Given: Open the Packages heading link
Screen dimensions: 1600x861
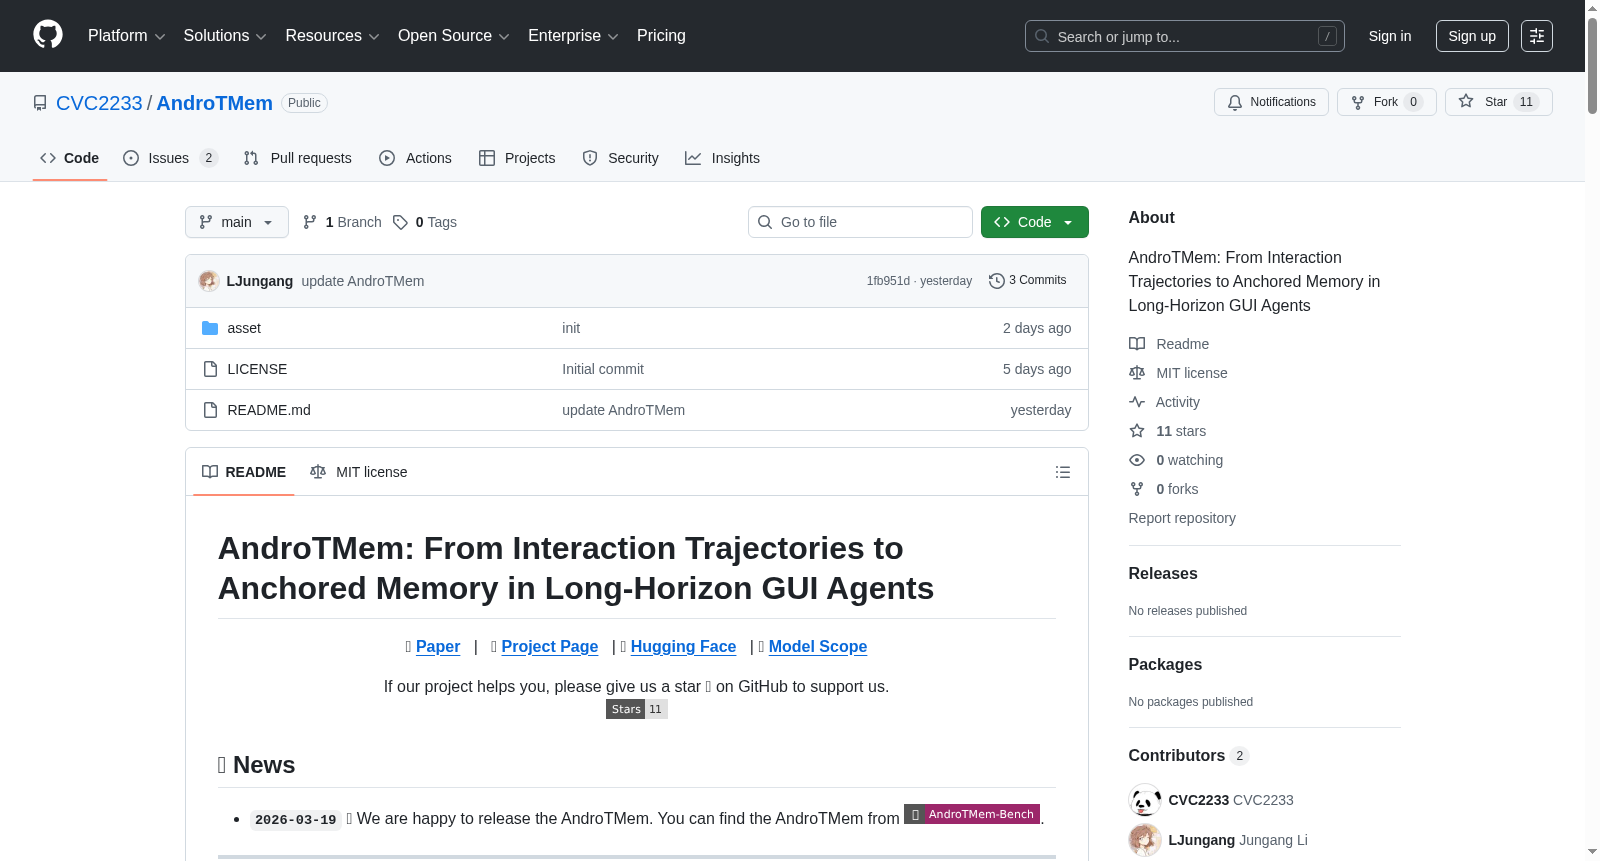Looking at the screenshot, I should (x=1165, y=665).
